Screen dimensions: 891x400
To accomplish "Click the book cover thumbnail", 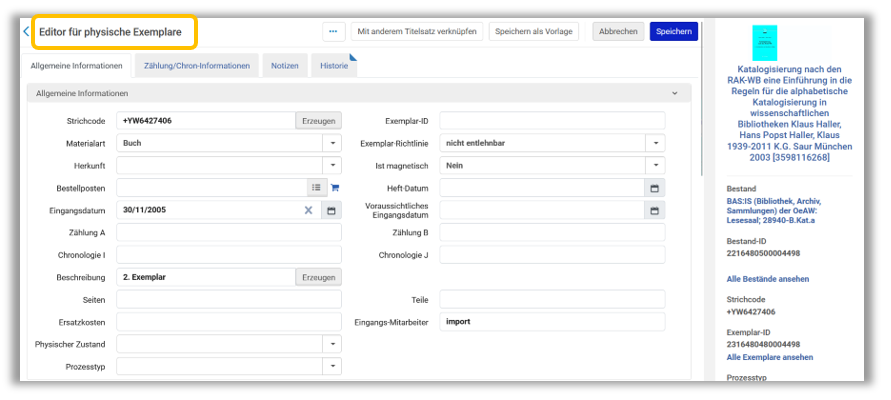I will pyautogui.click(x=765, y=43).
